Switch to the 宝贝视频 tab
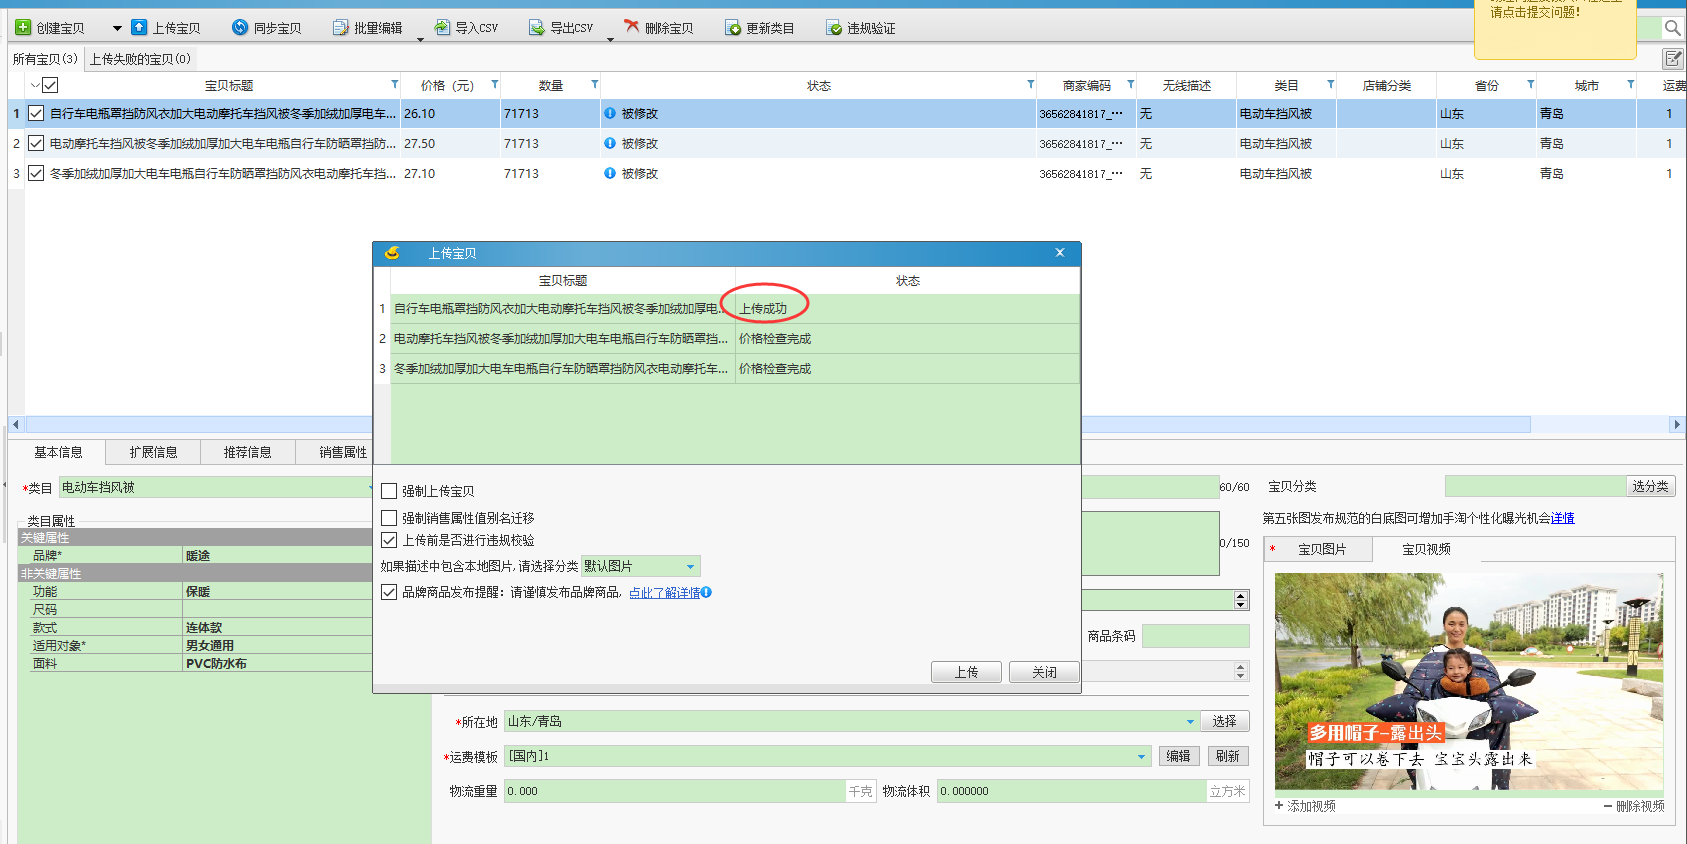This screenshot has width=1687, height=844. tap(1425, 550)
